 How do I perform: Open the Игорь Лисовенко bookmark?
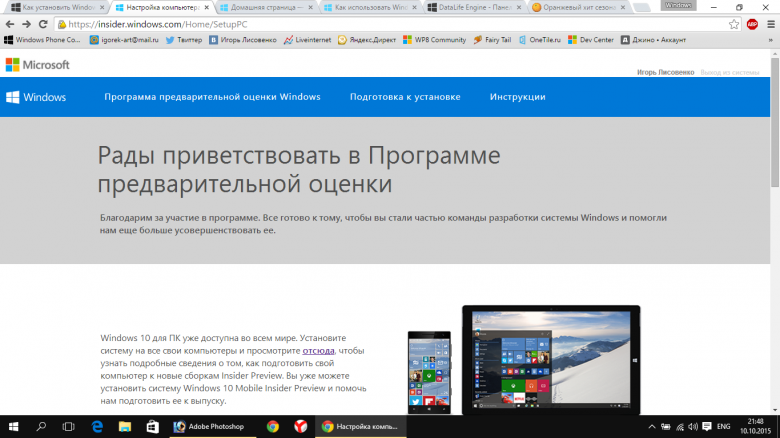(x=243, y=40)
